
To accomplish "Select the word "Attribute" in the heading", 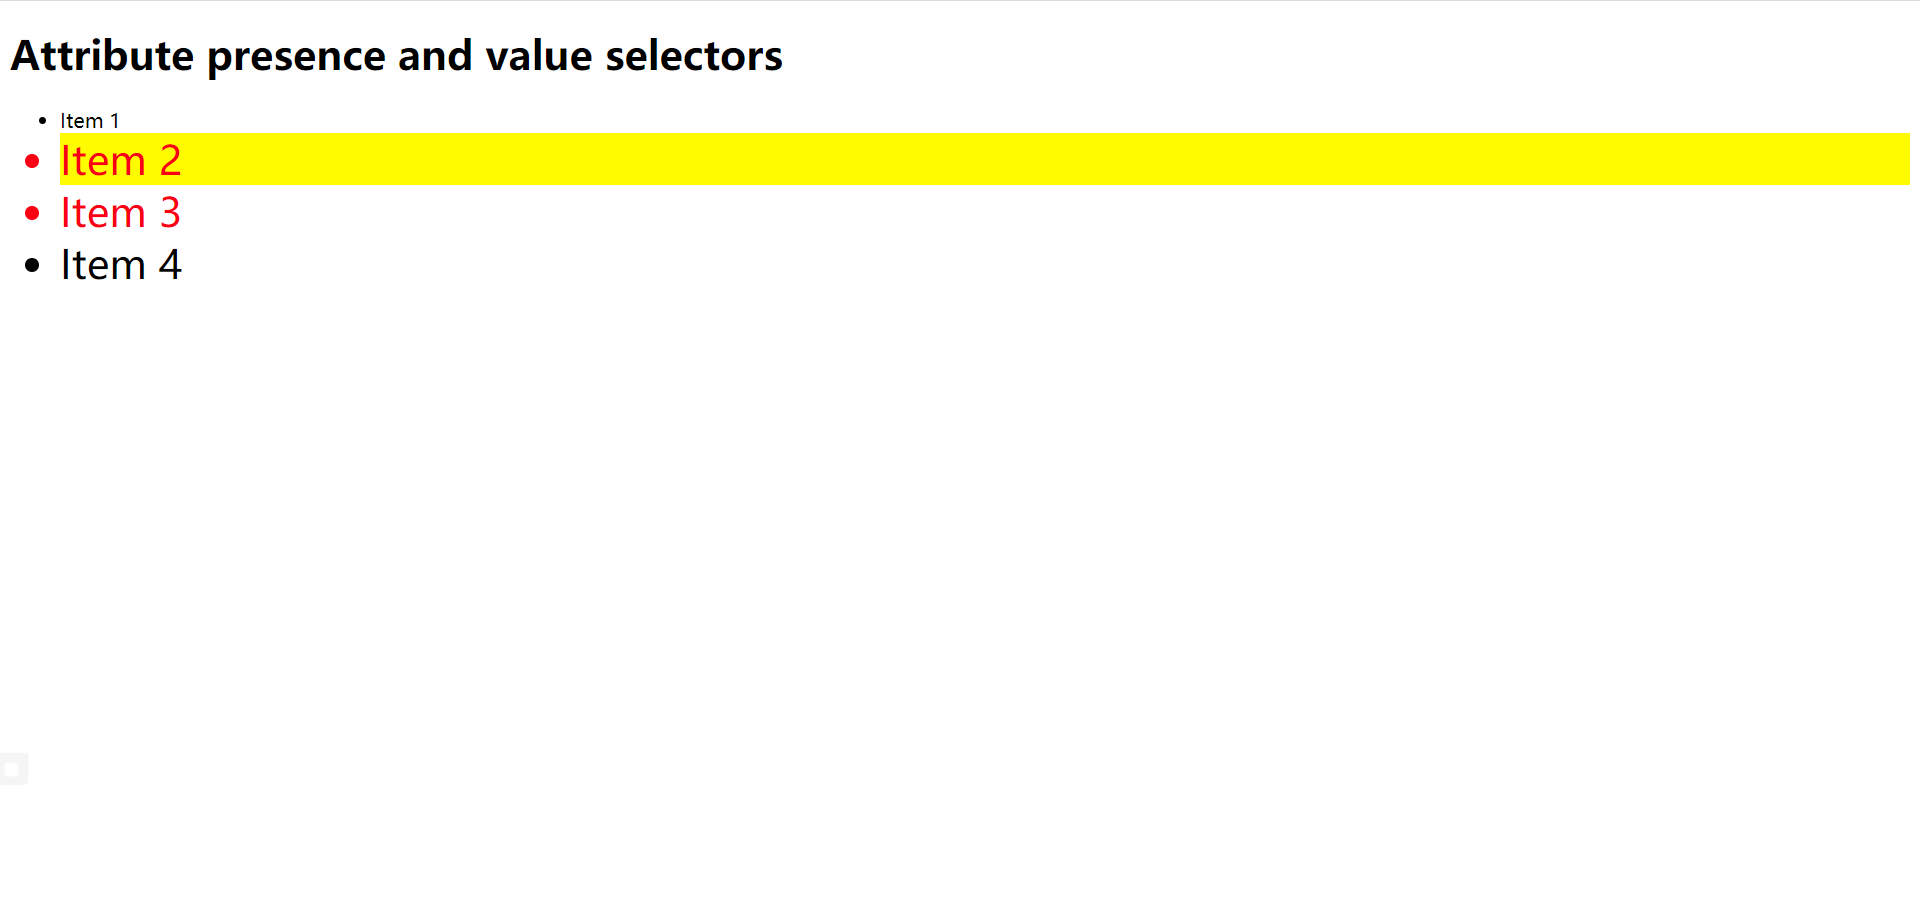I will click(102, 56).
